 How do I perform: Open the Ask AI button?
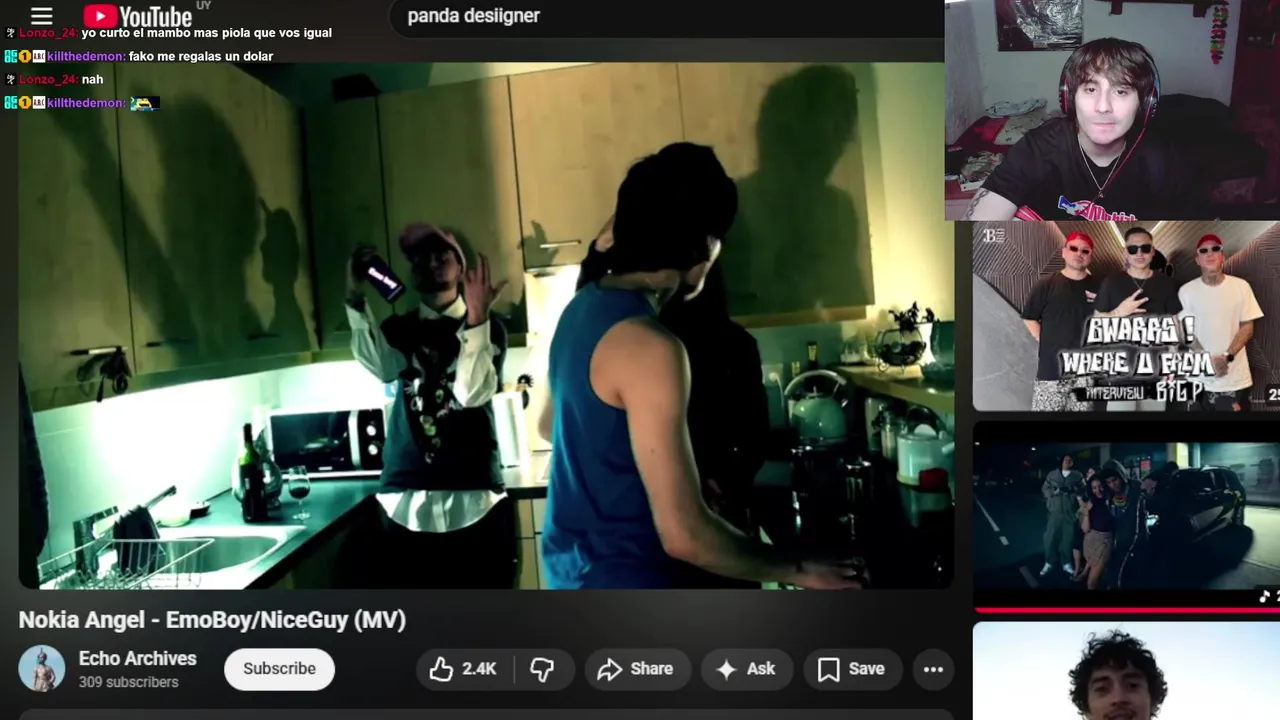click(746, 669)
